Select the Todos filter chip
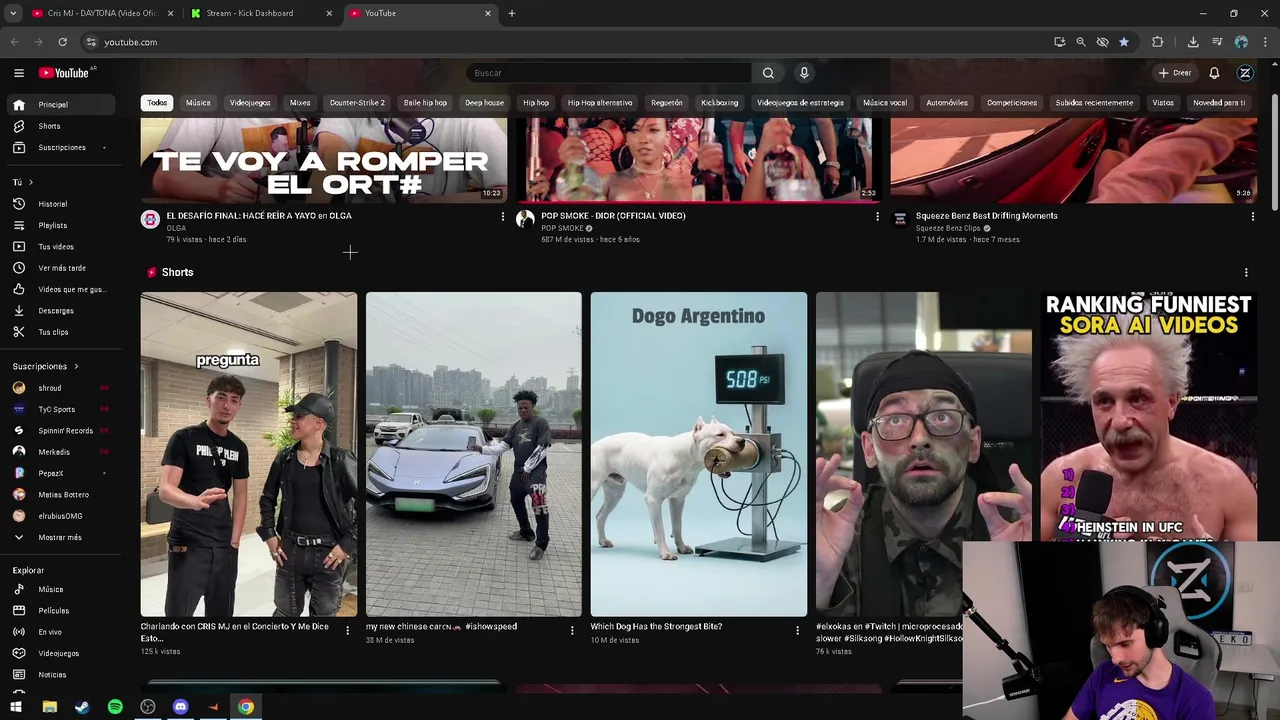 pos(157,103)
